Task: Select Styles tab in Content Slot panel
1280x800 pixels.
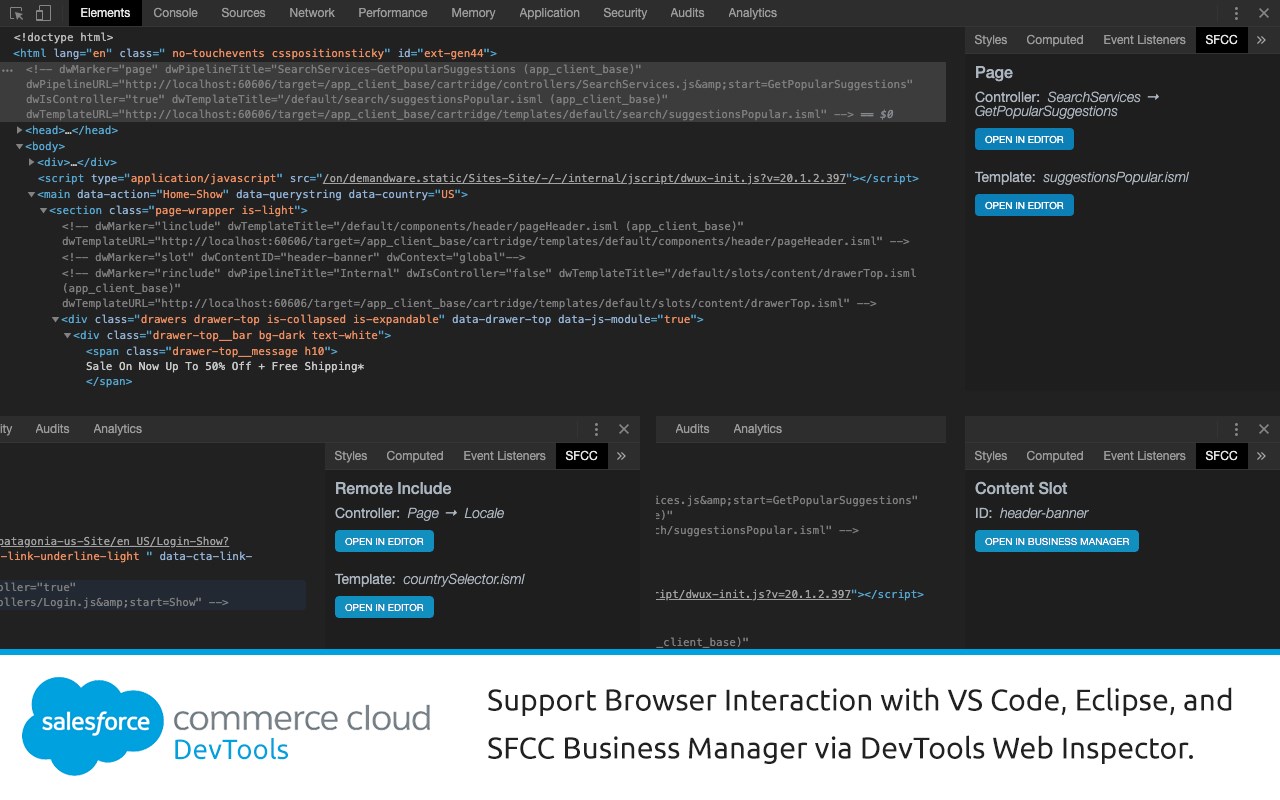Action: pos(990,456)
